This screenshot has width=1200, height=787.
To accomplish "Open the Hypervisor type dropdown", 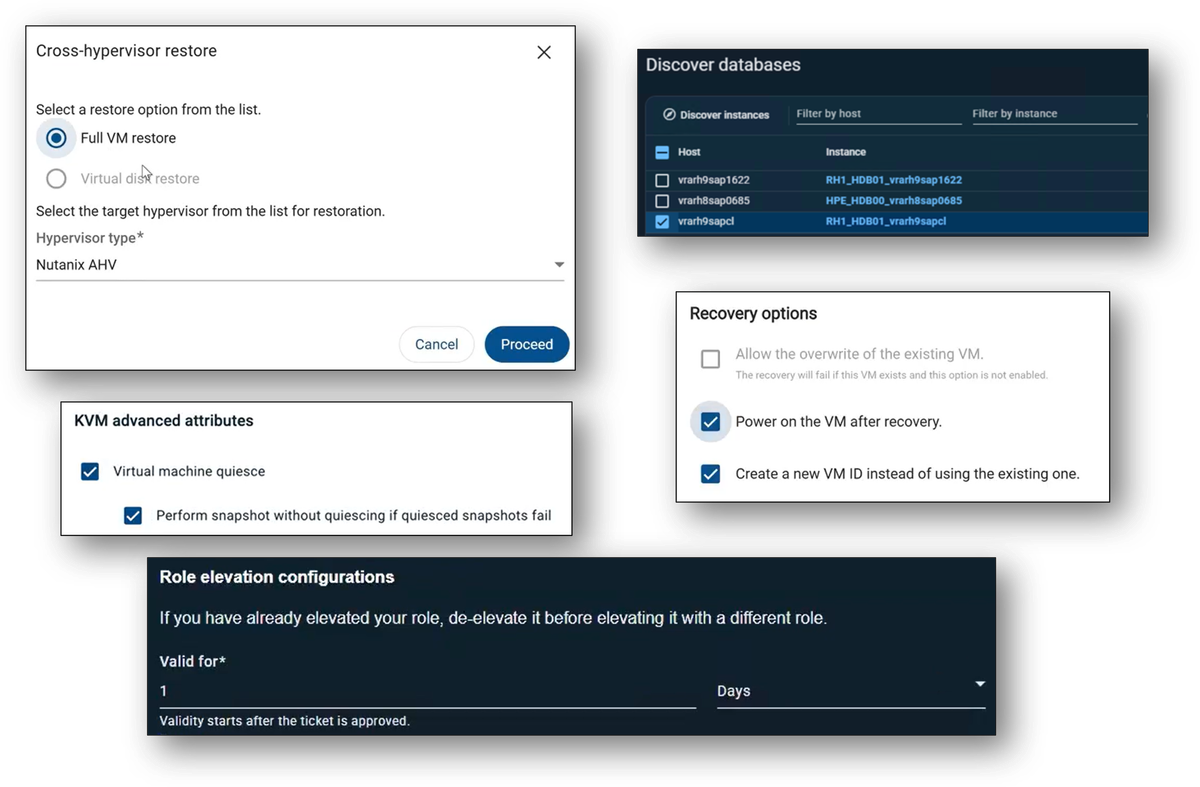I will tap(300, 265).
